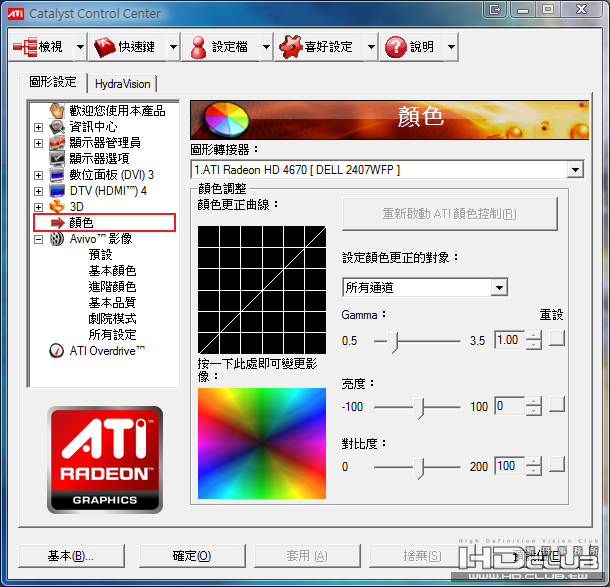The height and width of the screenshot is (587, 610).
Task: Select 劇院模式 under Avivo 影像
Action: coord(112,319)
